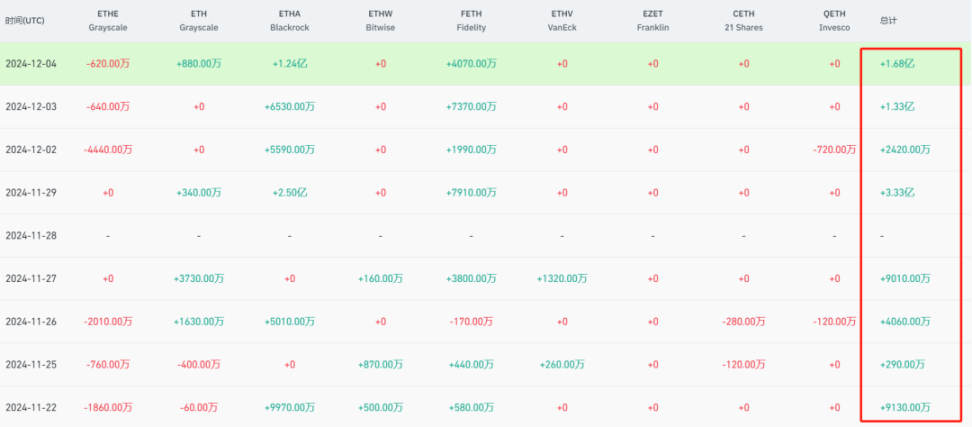Click the ETHA Blackrock column header
This screenshot has height=427, width=972.
coord(289,20)
